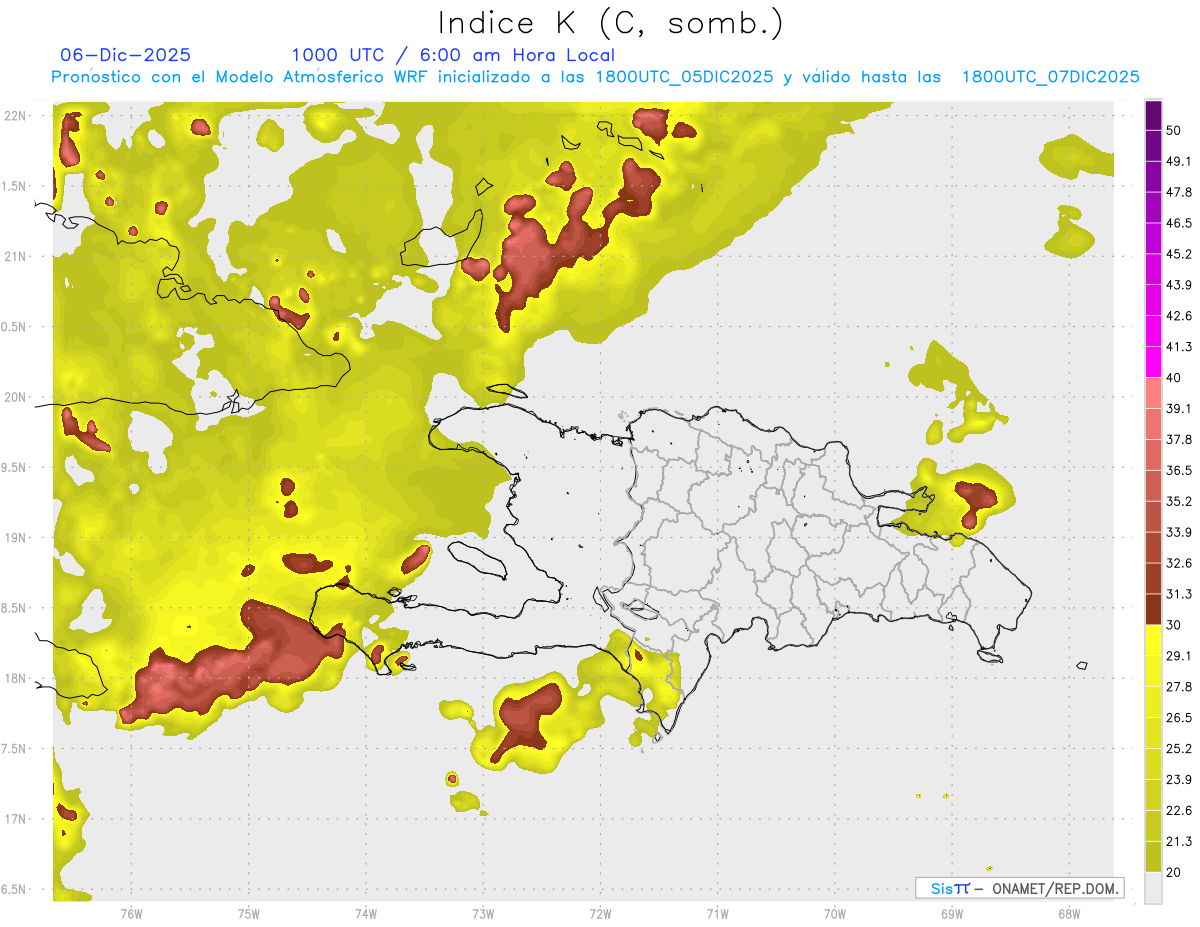The width and height of the screenshot is (1200, 927).
Task: Click the colorbar value '23.9'
Action: (1179, 780)
